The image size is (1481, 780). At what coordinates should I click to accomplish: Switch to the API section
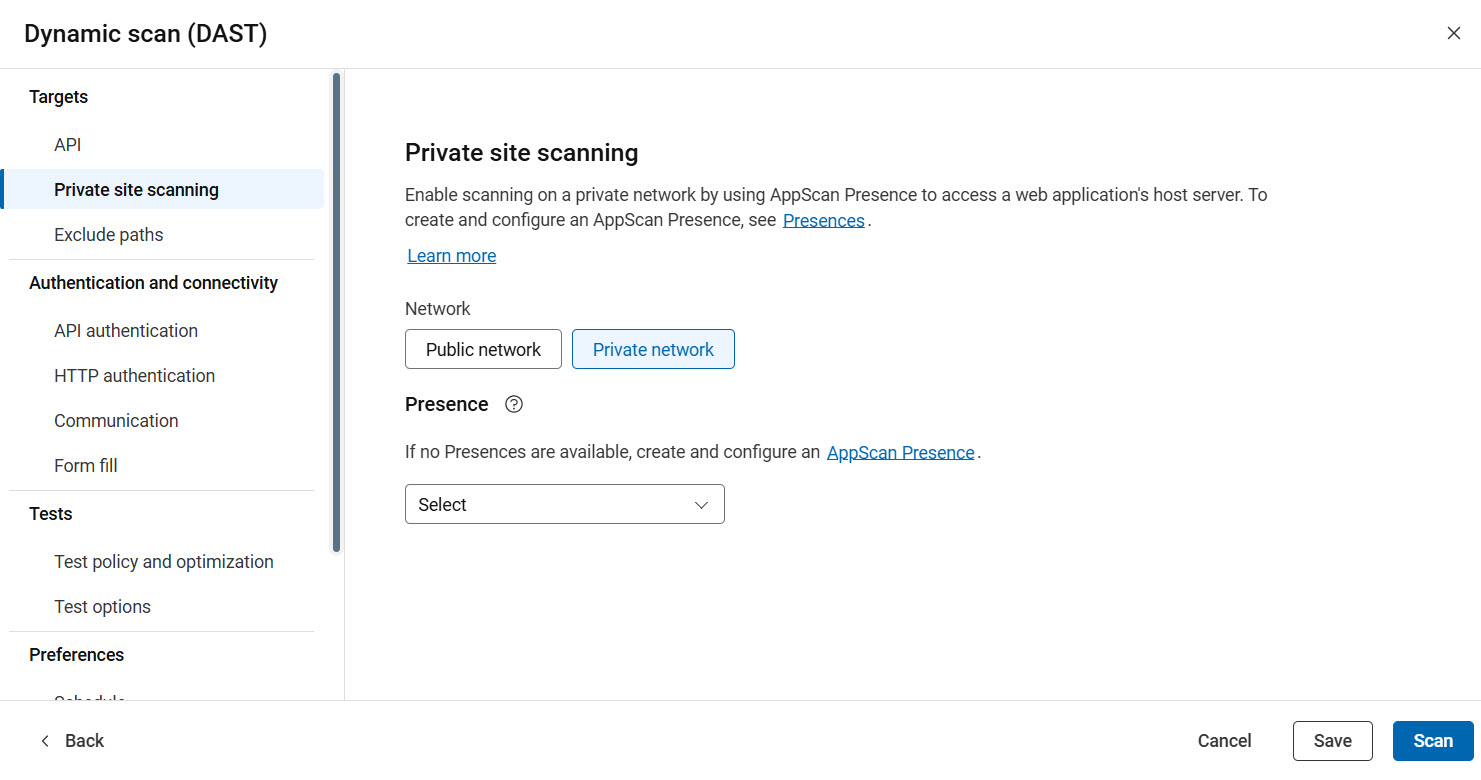tap(67, 144)
